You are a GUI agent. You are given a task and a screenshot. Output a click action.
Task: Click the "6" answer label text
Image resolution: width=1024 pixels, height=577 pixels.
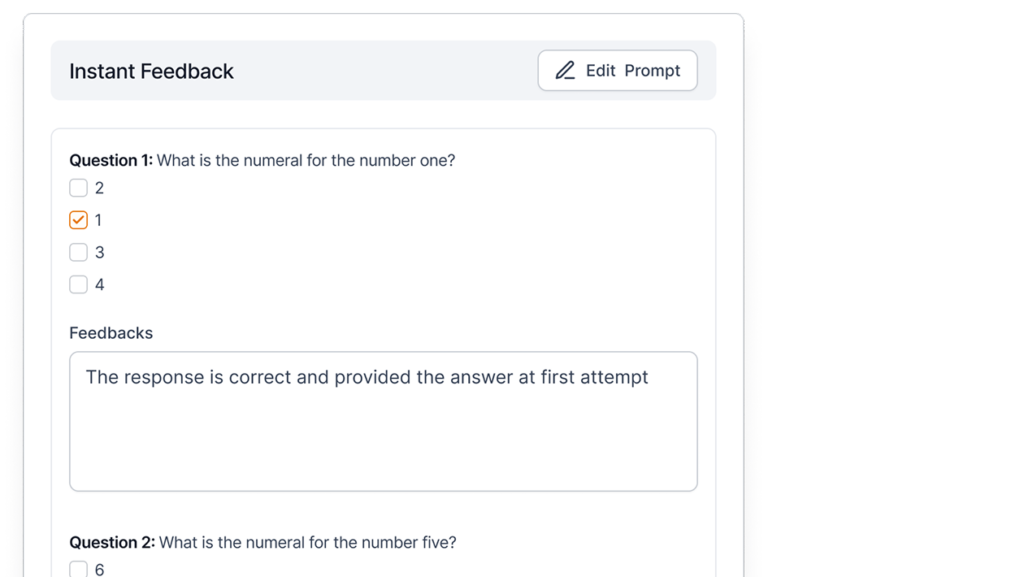99,569
